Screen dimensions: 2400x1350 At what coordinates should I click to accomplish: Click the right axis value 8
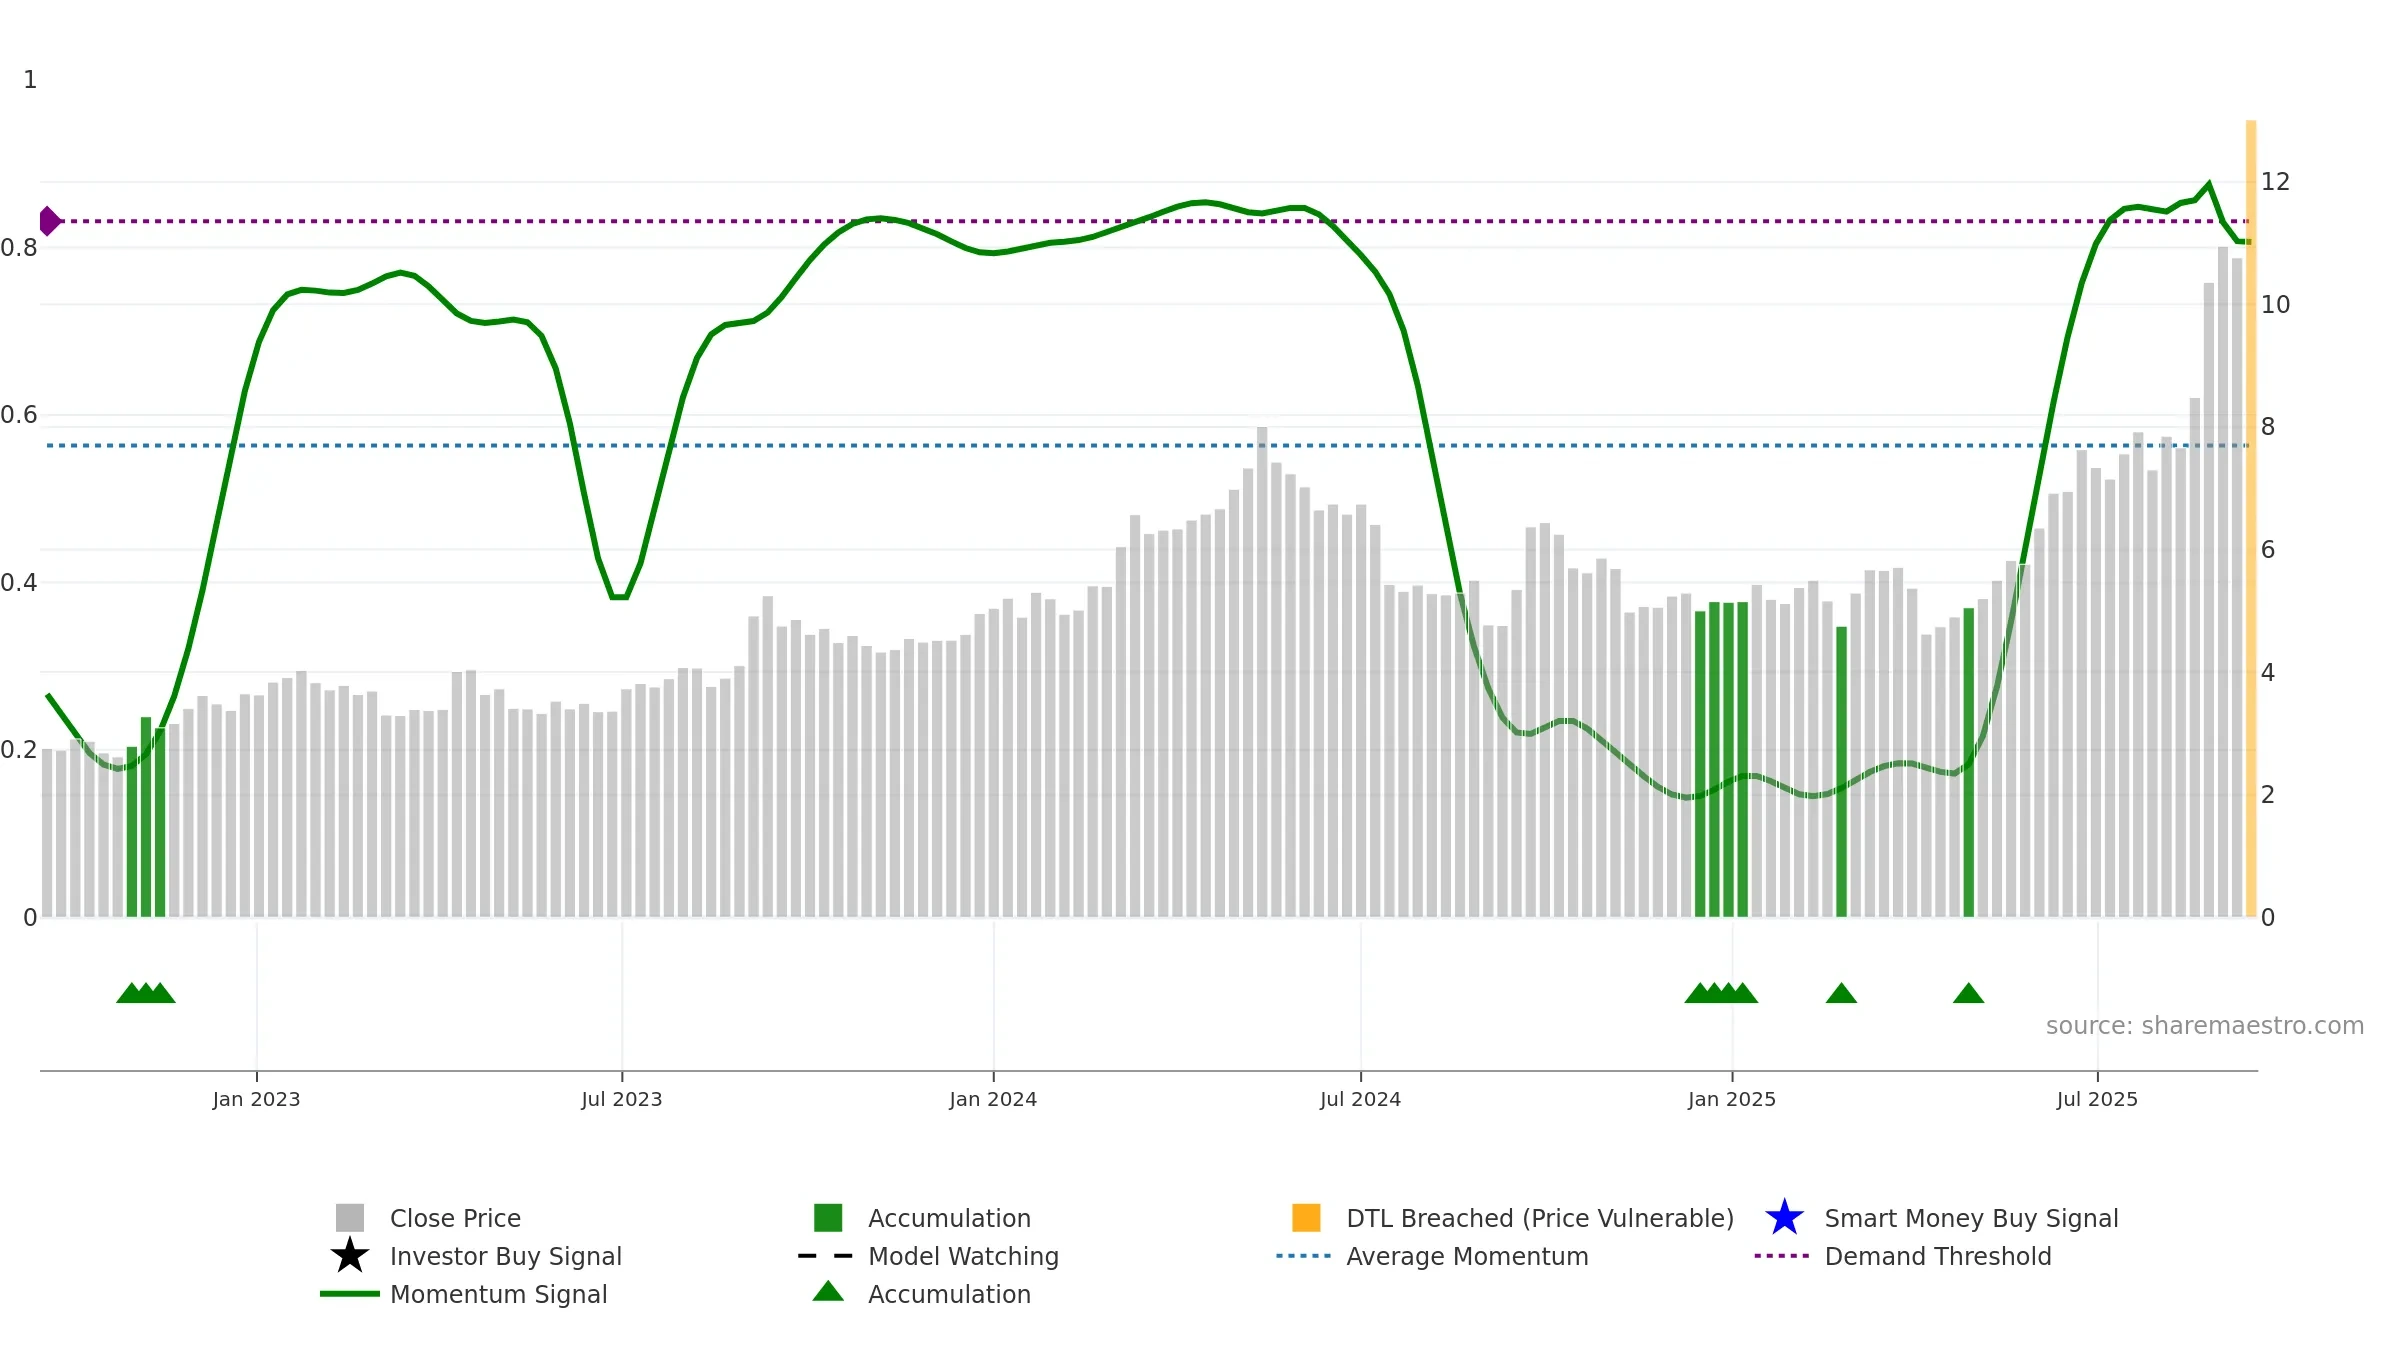[2268, 427]
